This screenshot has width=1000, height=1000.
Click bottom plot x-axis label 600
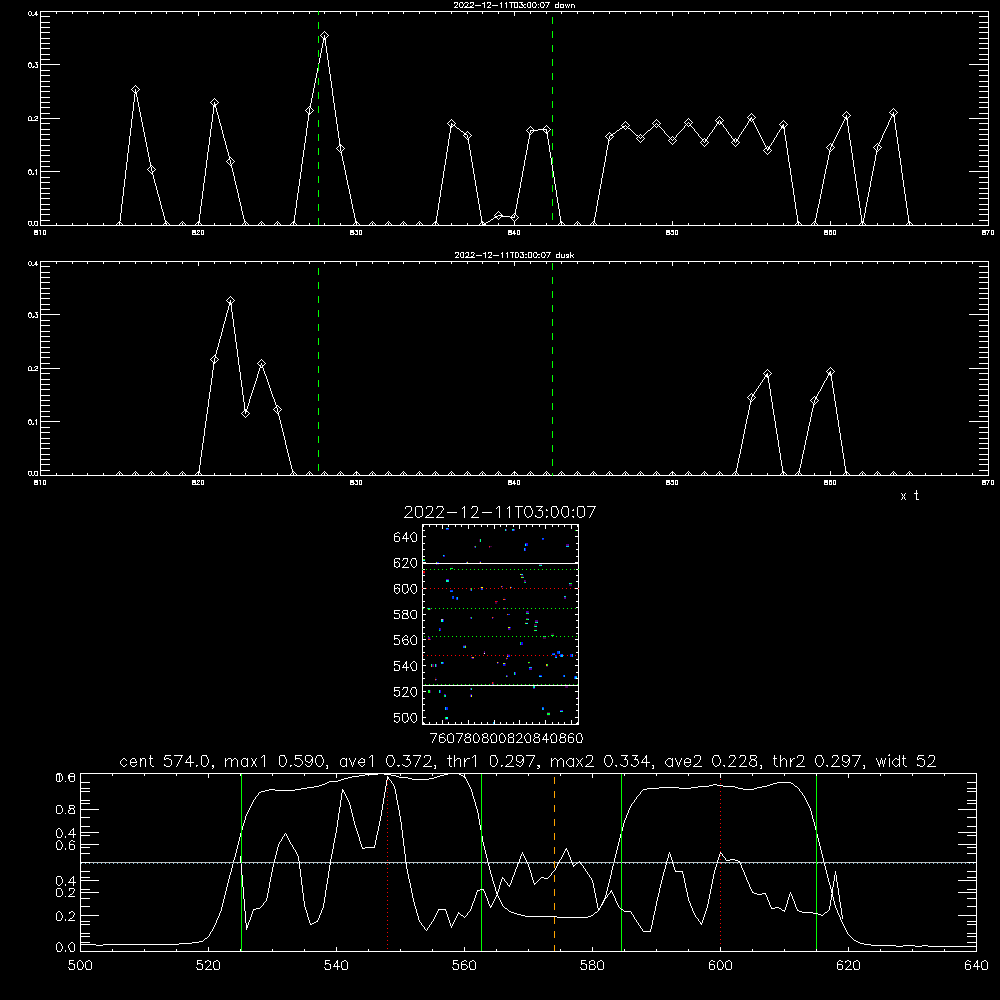click(x=721, y=966)
